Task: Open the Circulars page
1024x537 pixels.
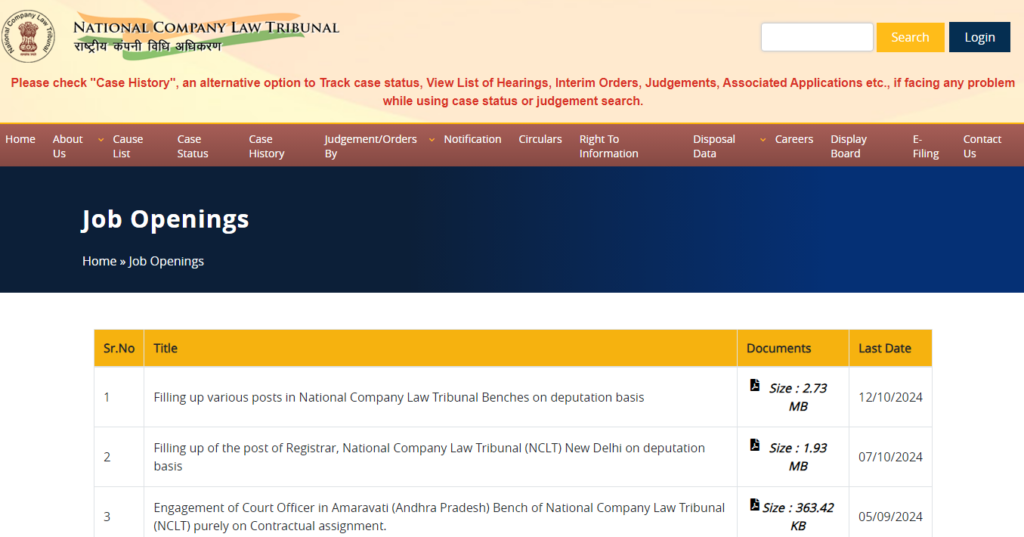Action: click(x=540, y=139)
